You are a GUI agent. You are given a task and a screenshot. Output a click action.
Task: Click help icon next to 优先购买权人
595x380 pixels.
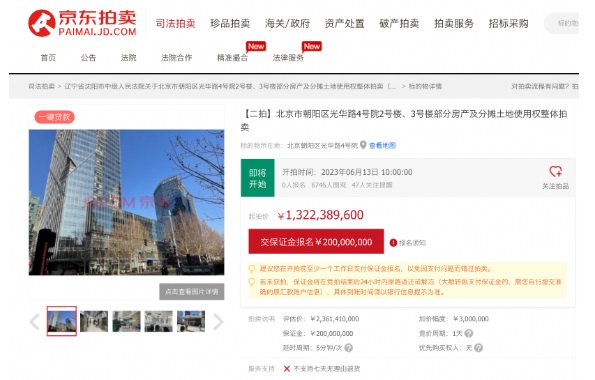[479, 348]
